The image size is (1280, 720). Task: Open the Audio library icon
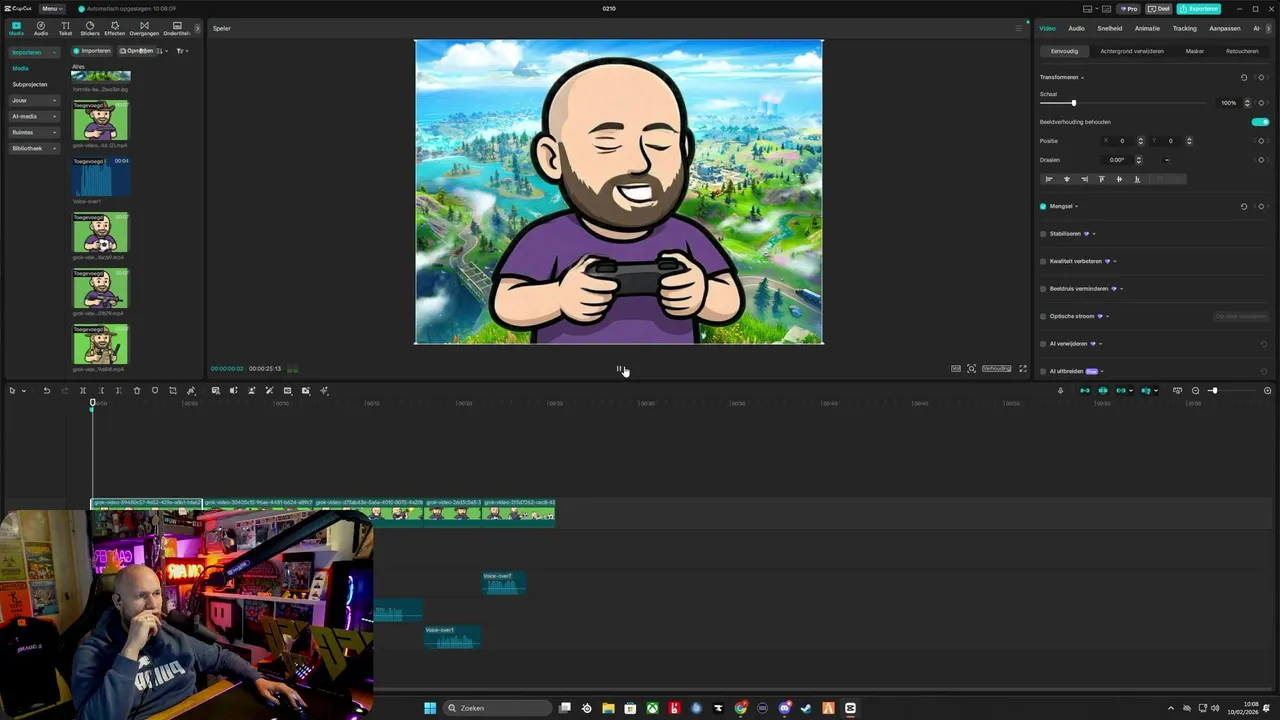[x=41, y=28]
